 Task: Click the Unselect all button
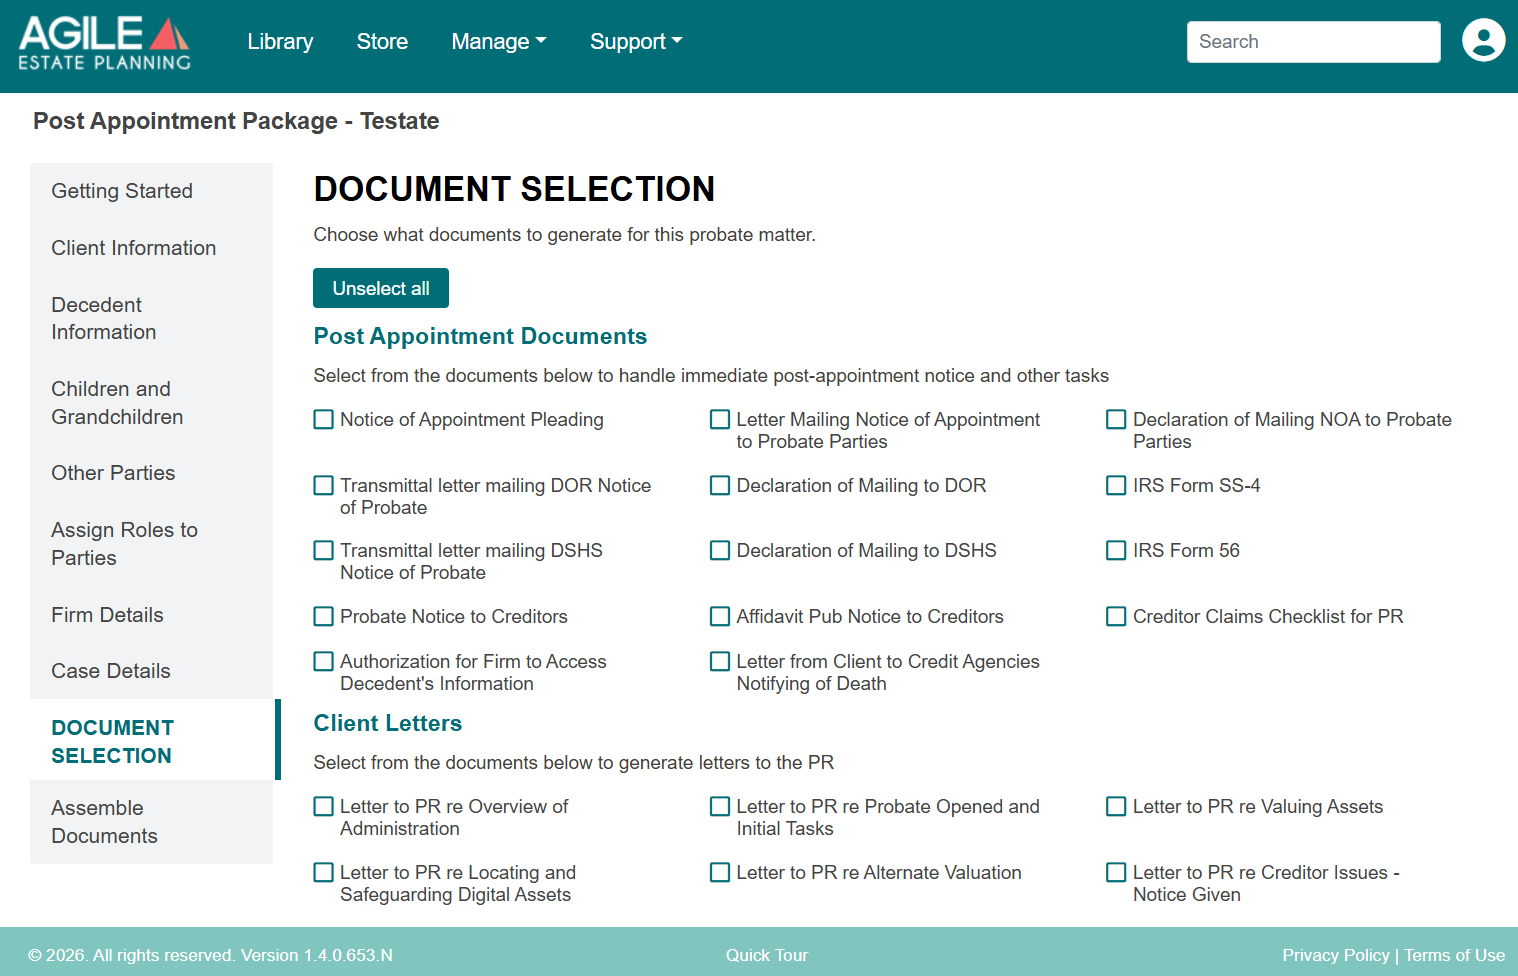[x=381, y=288]
